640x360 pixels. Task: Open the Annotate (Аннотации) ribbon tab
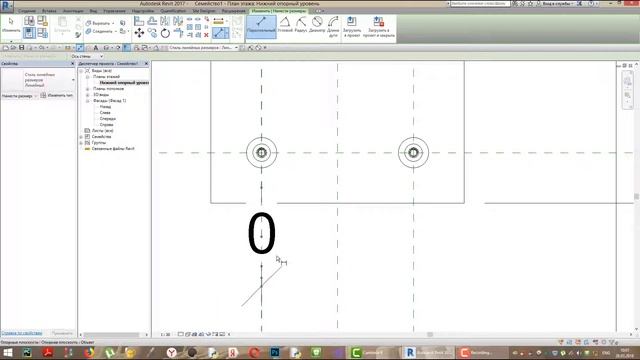[x=73, y=11]
